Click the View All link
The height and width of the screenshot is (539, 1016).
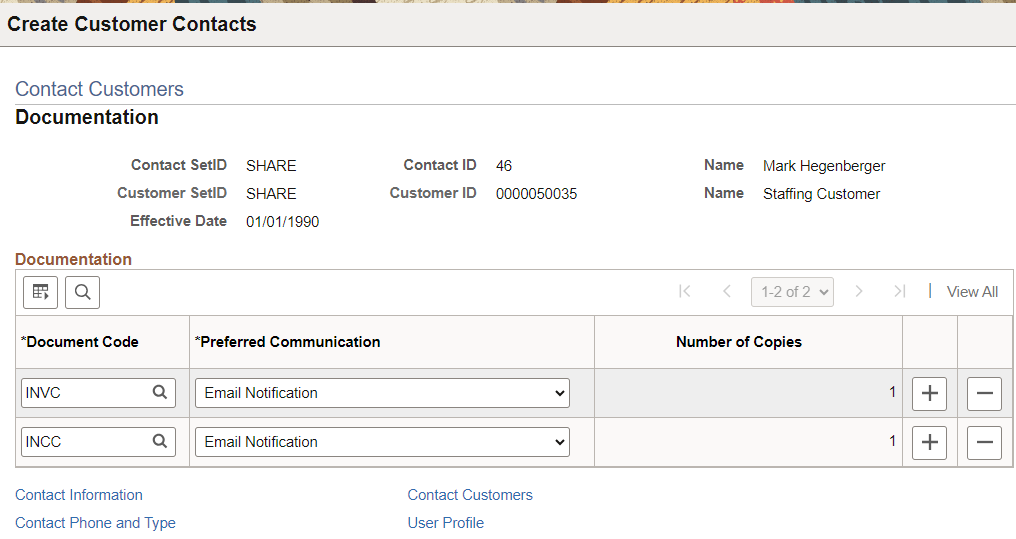[972, 292]
